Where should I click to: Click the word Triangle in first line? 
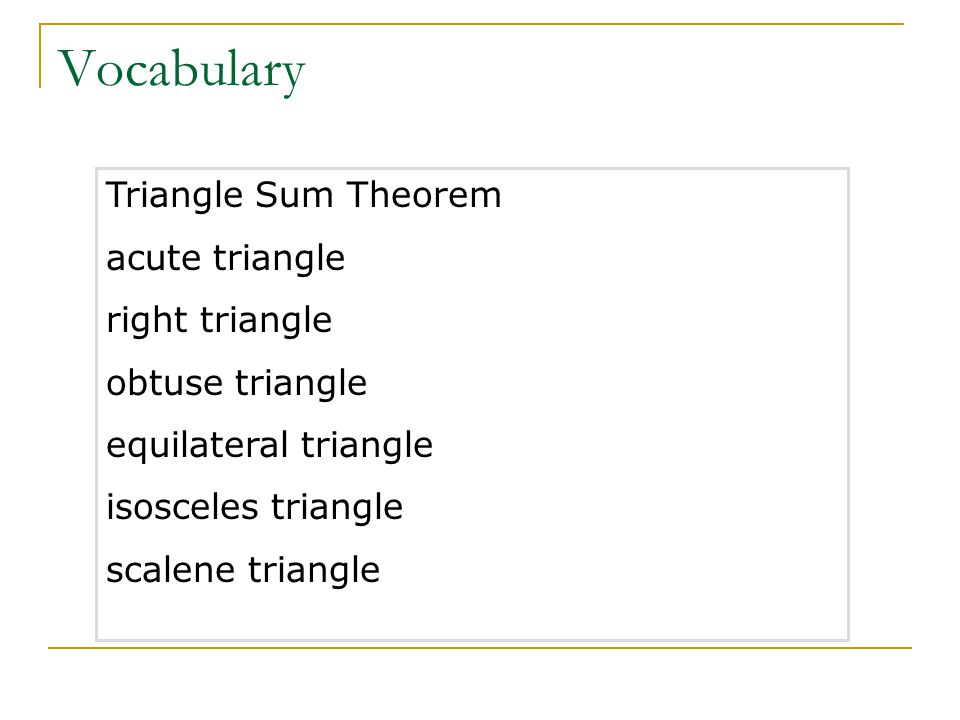(x=174, y=195)
